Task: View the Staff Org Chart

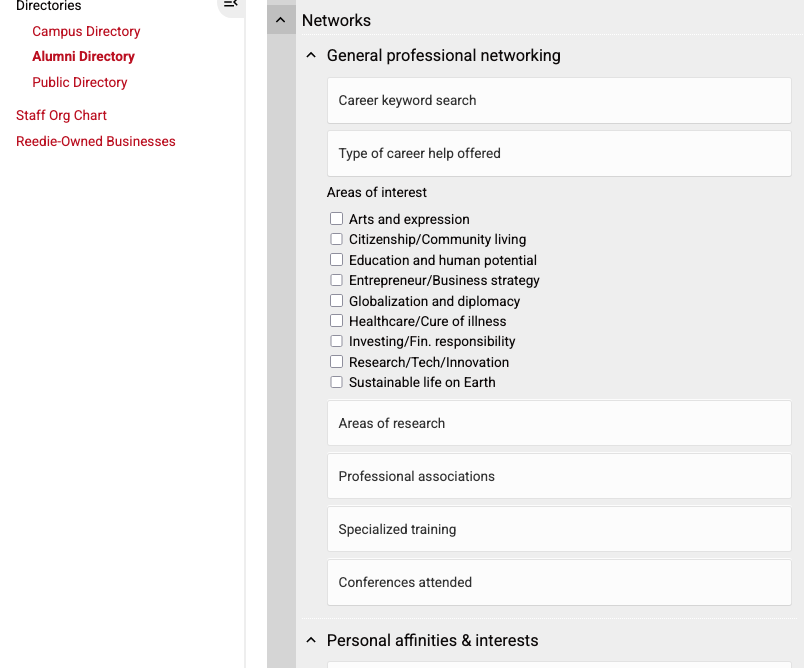Action: 61,115
